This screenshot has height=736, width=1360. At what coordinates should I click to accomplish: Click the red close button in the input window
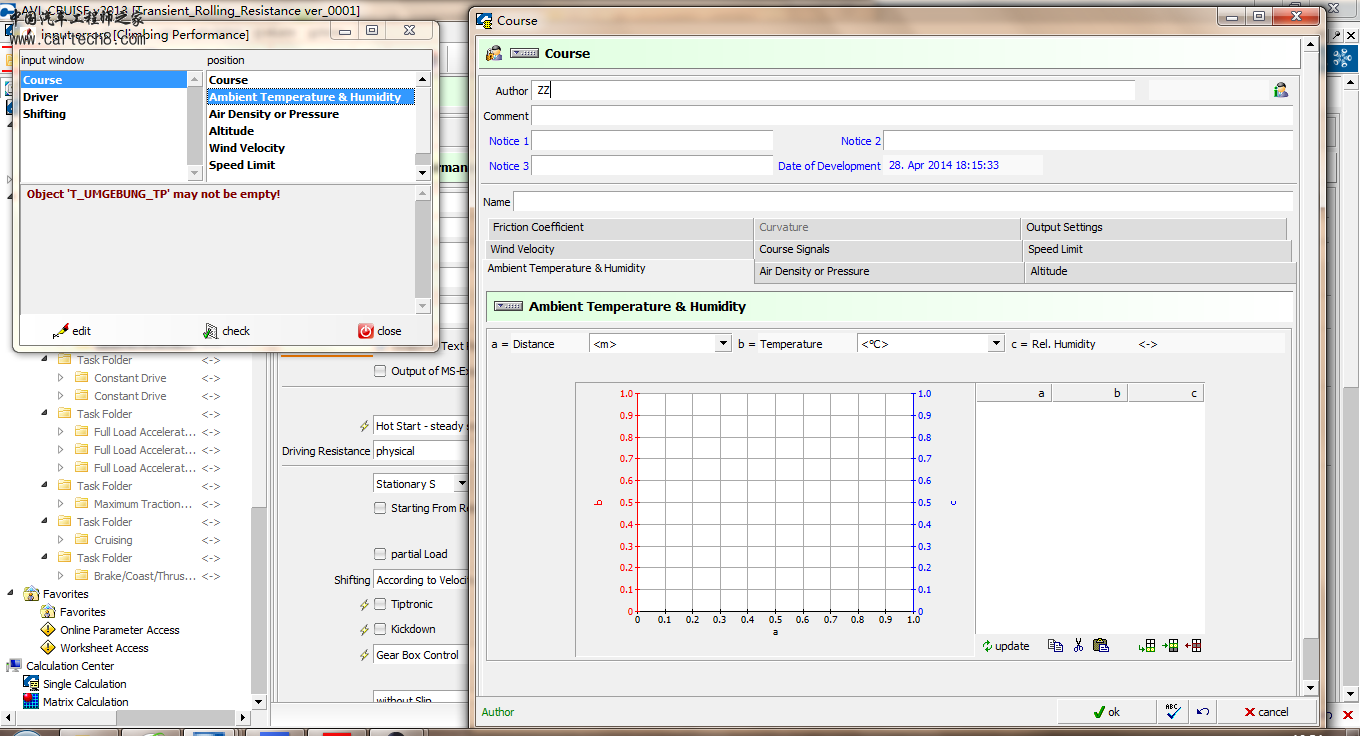pos(380,331)
